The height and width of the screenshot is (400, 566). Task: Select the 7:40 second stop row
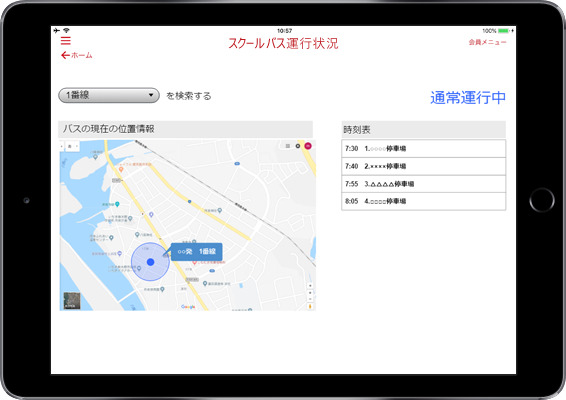[x=423, y=166]
